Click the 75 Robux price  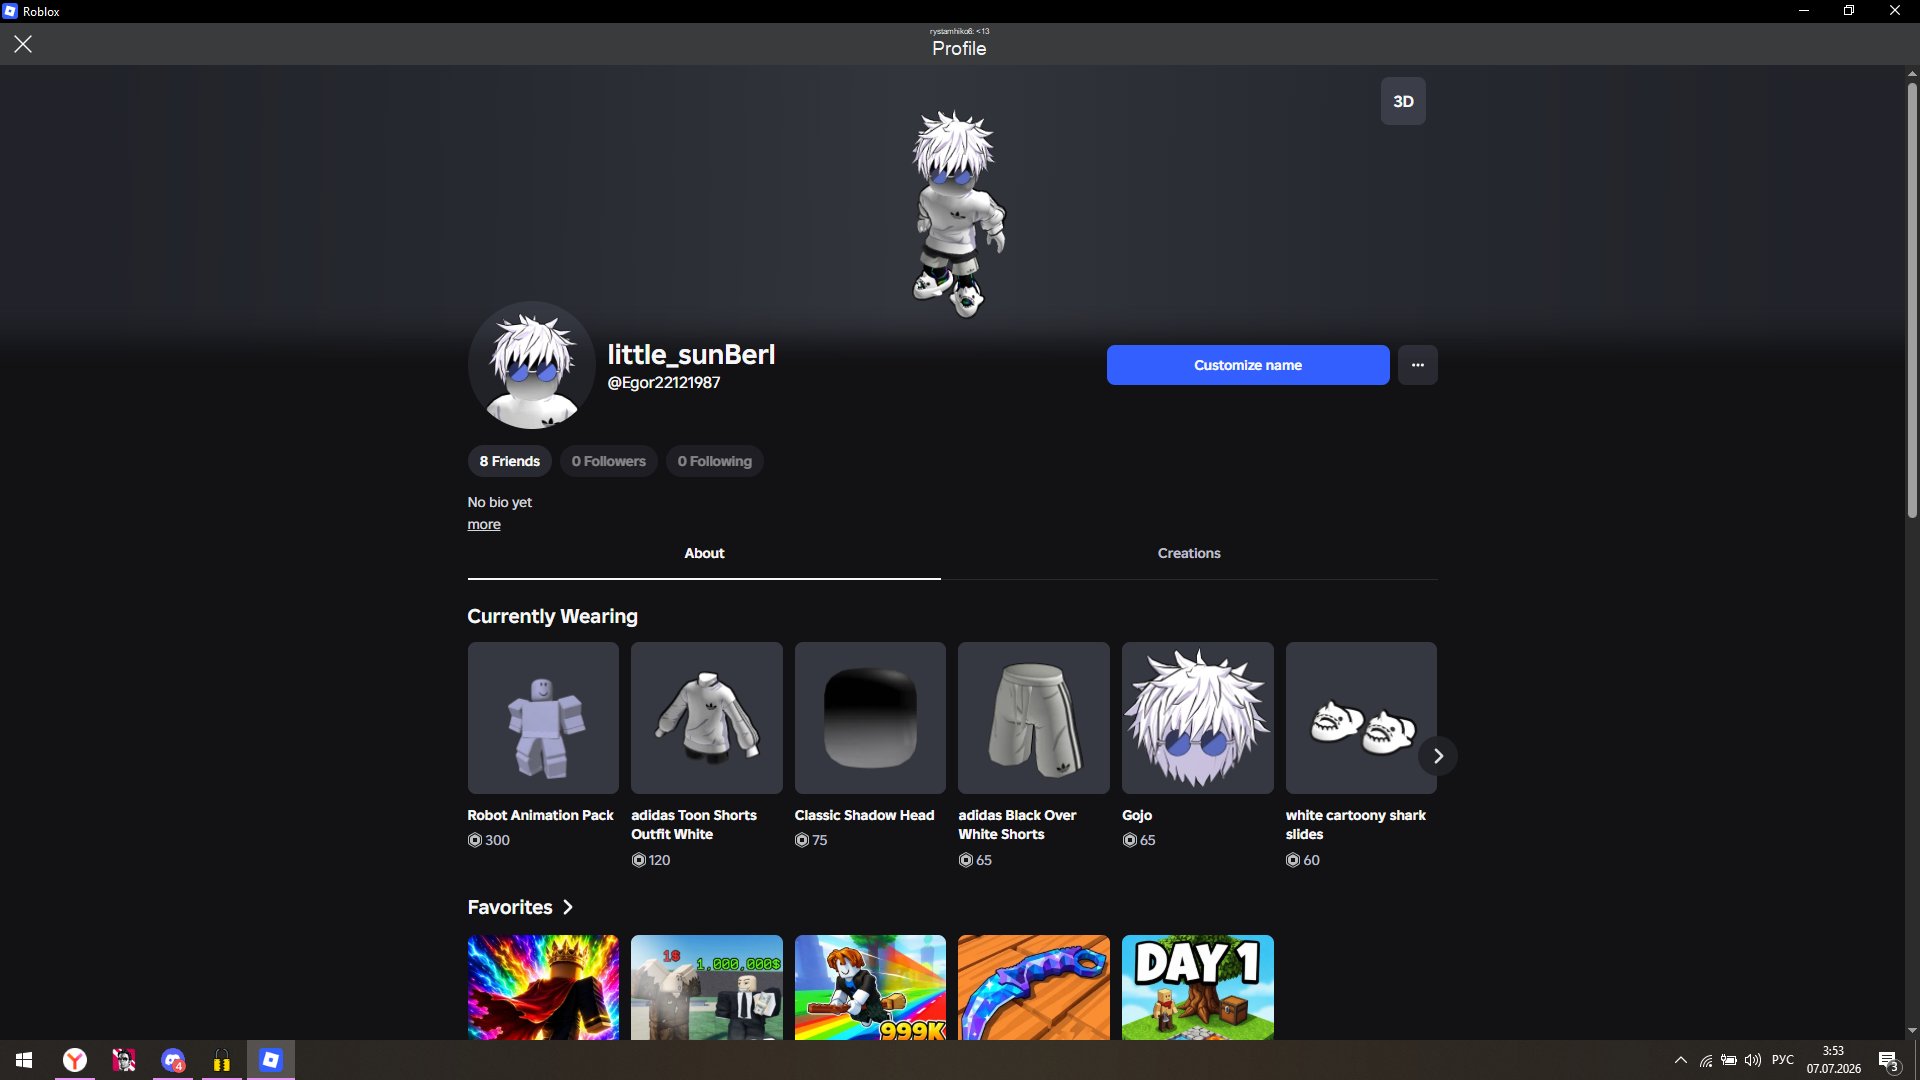coord(811,840)
